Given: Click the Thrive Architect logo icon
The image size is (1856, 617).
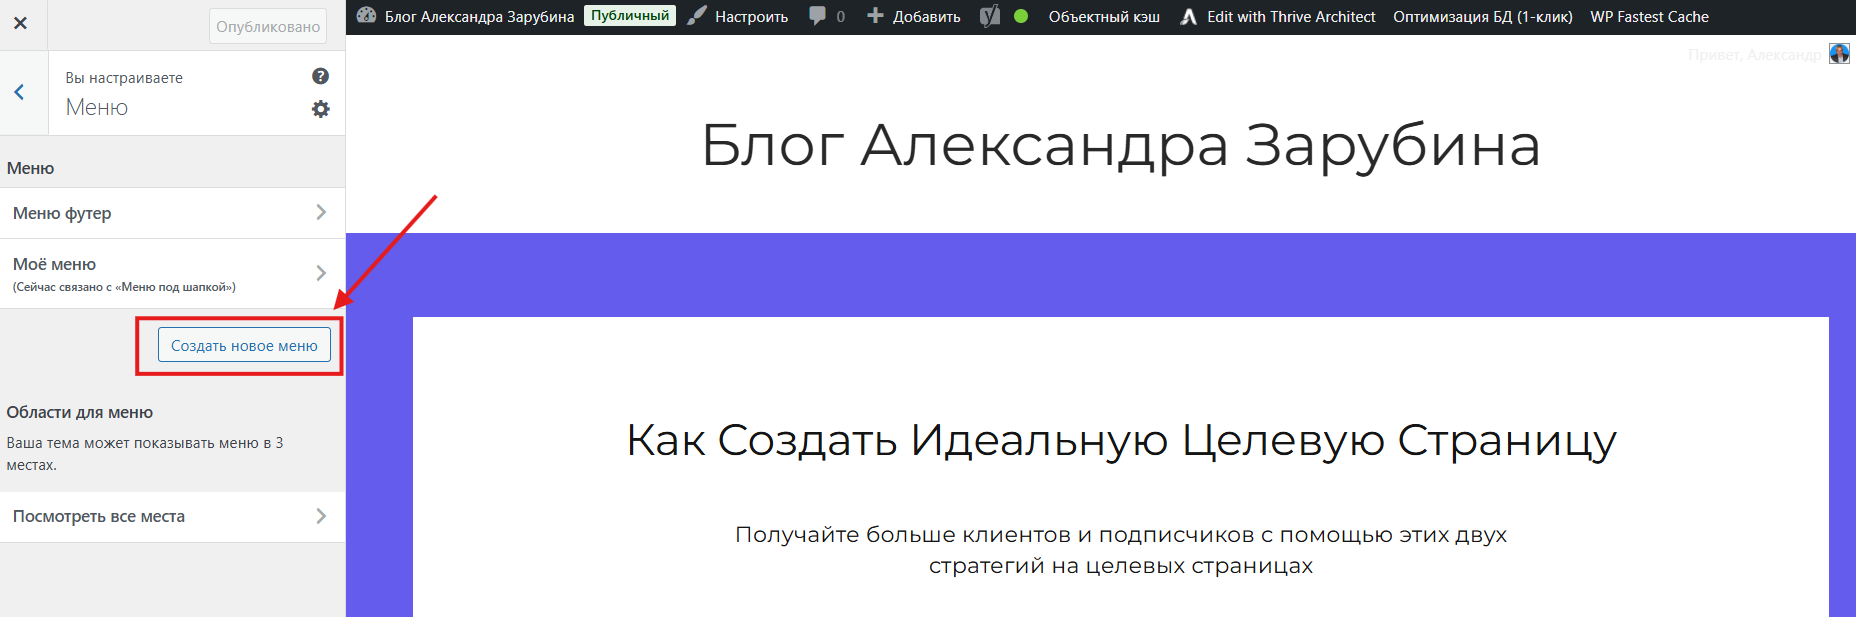Looking at the screenshot, I should (x=1188, y=17).
